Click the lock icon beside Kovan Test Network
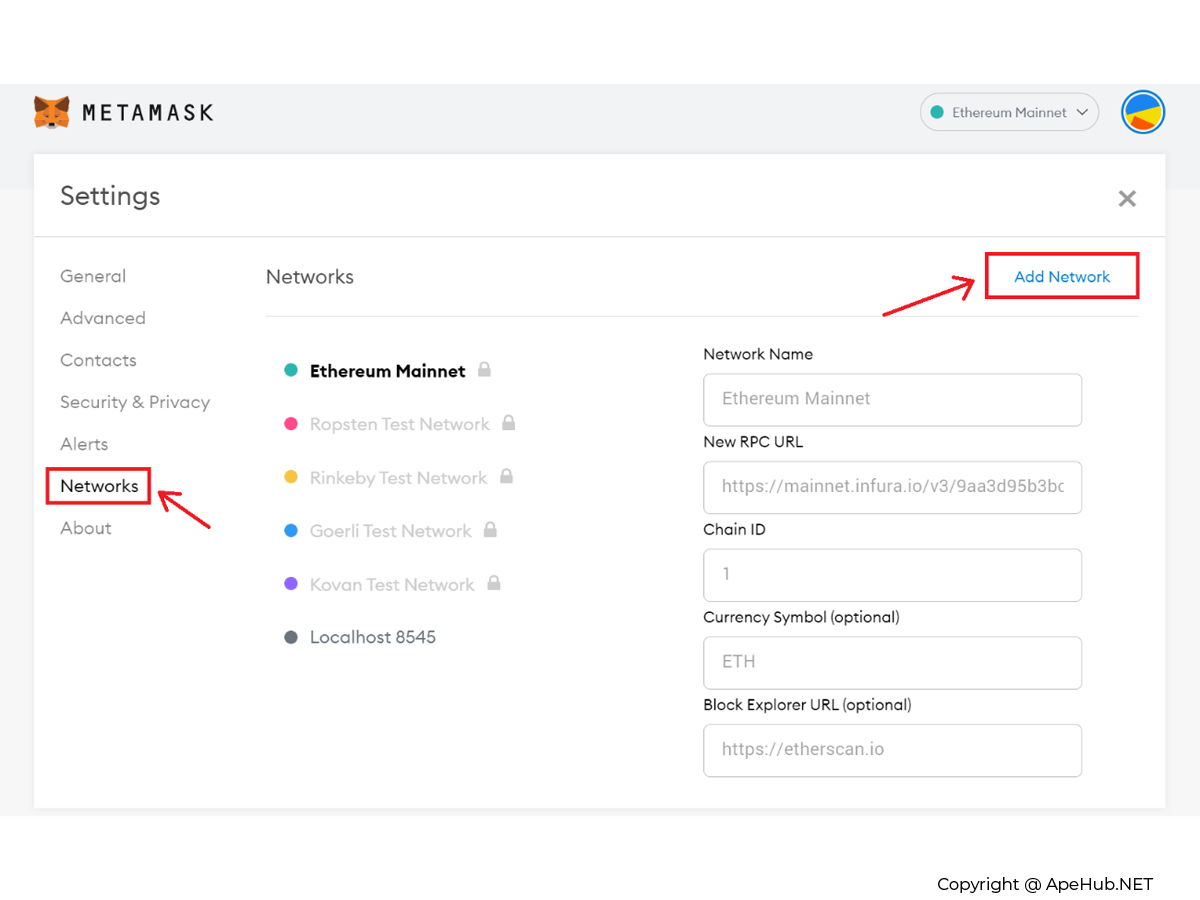 (493, 584)
